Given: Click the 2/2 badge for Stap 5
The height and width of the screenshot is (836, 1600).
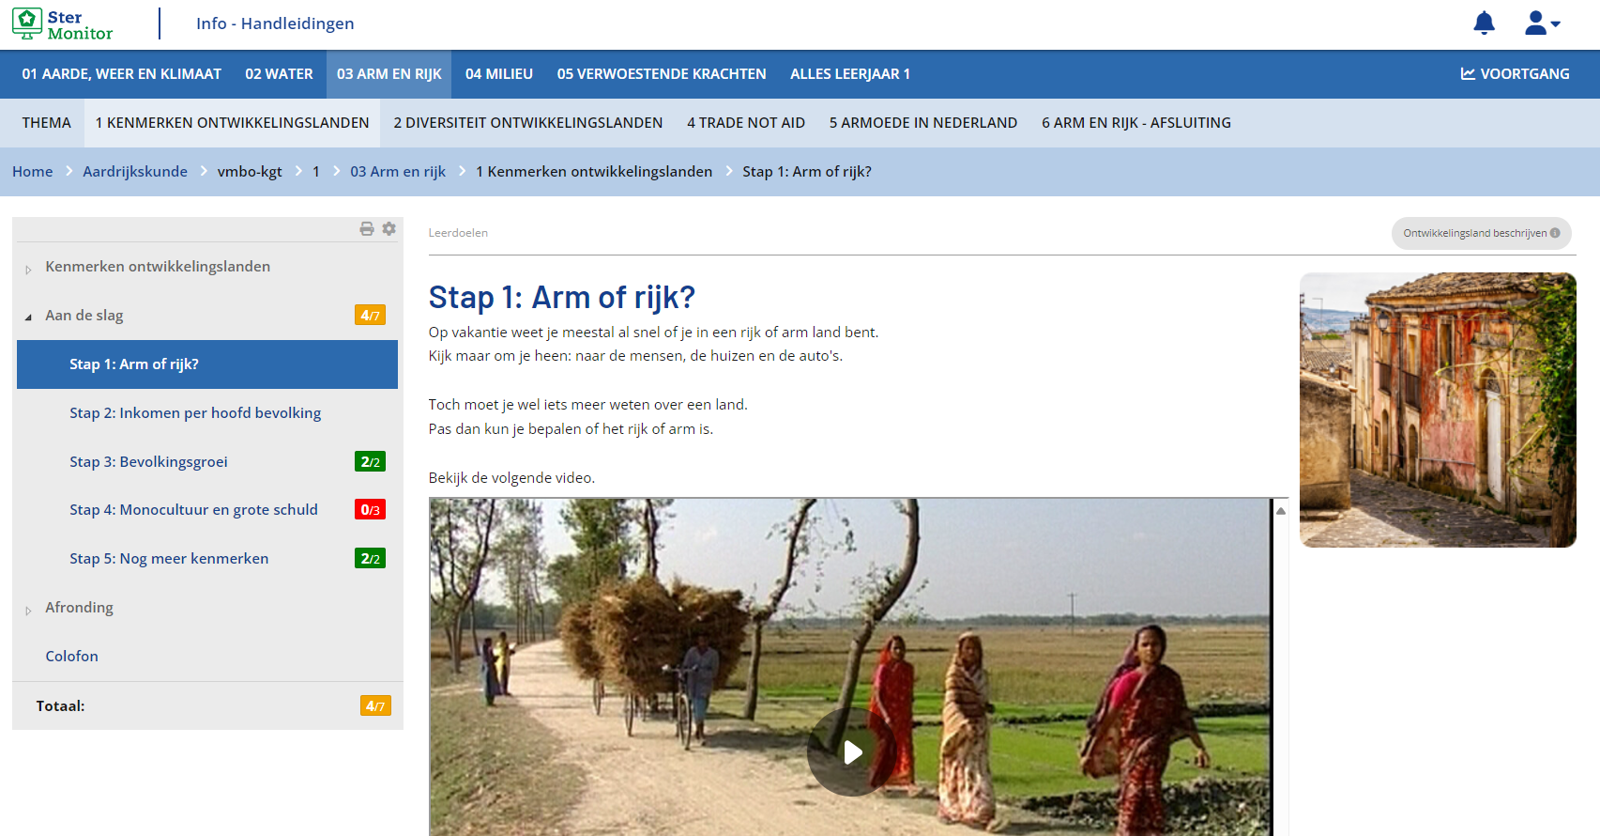Looking at the screenshot, I should [370, 559].
